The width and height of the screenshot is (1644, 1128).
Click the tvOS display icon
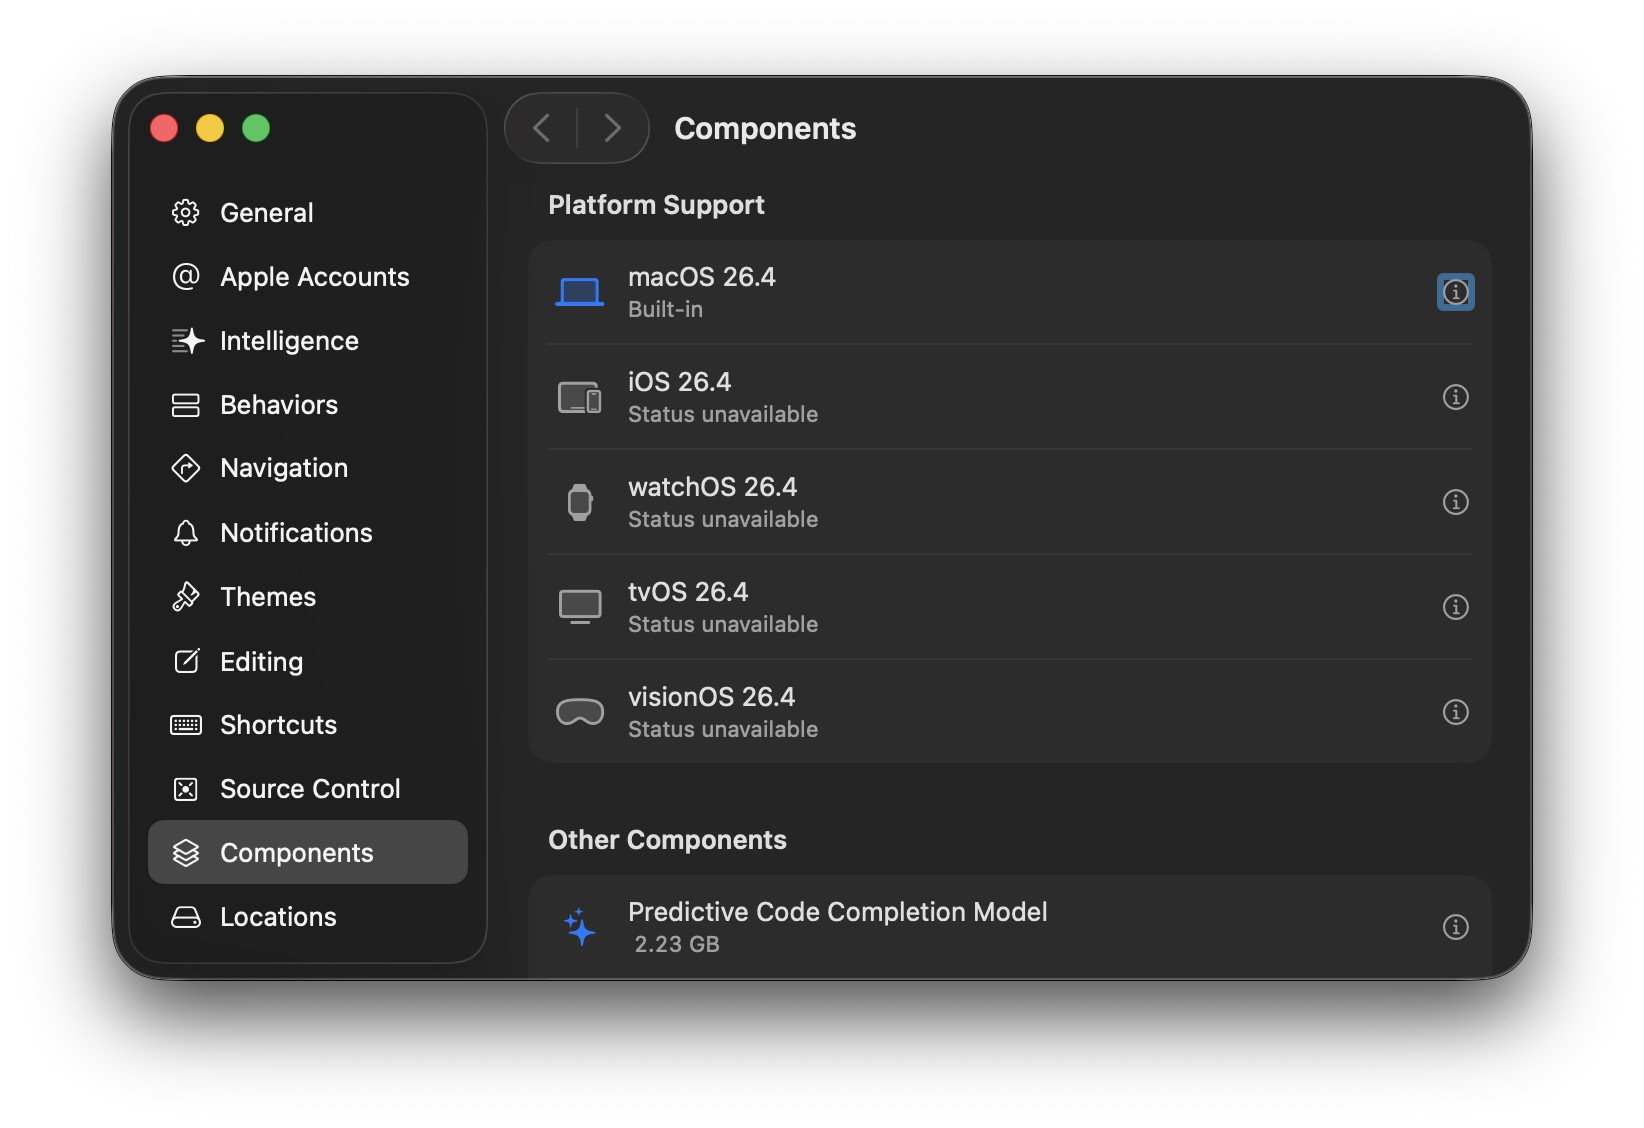coord(580,607)
